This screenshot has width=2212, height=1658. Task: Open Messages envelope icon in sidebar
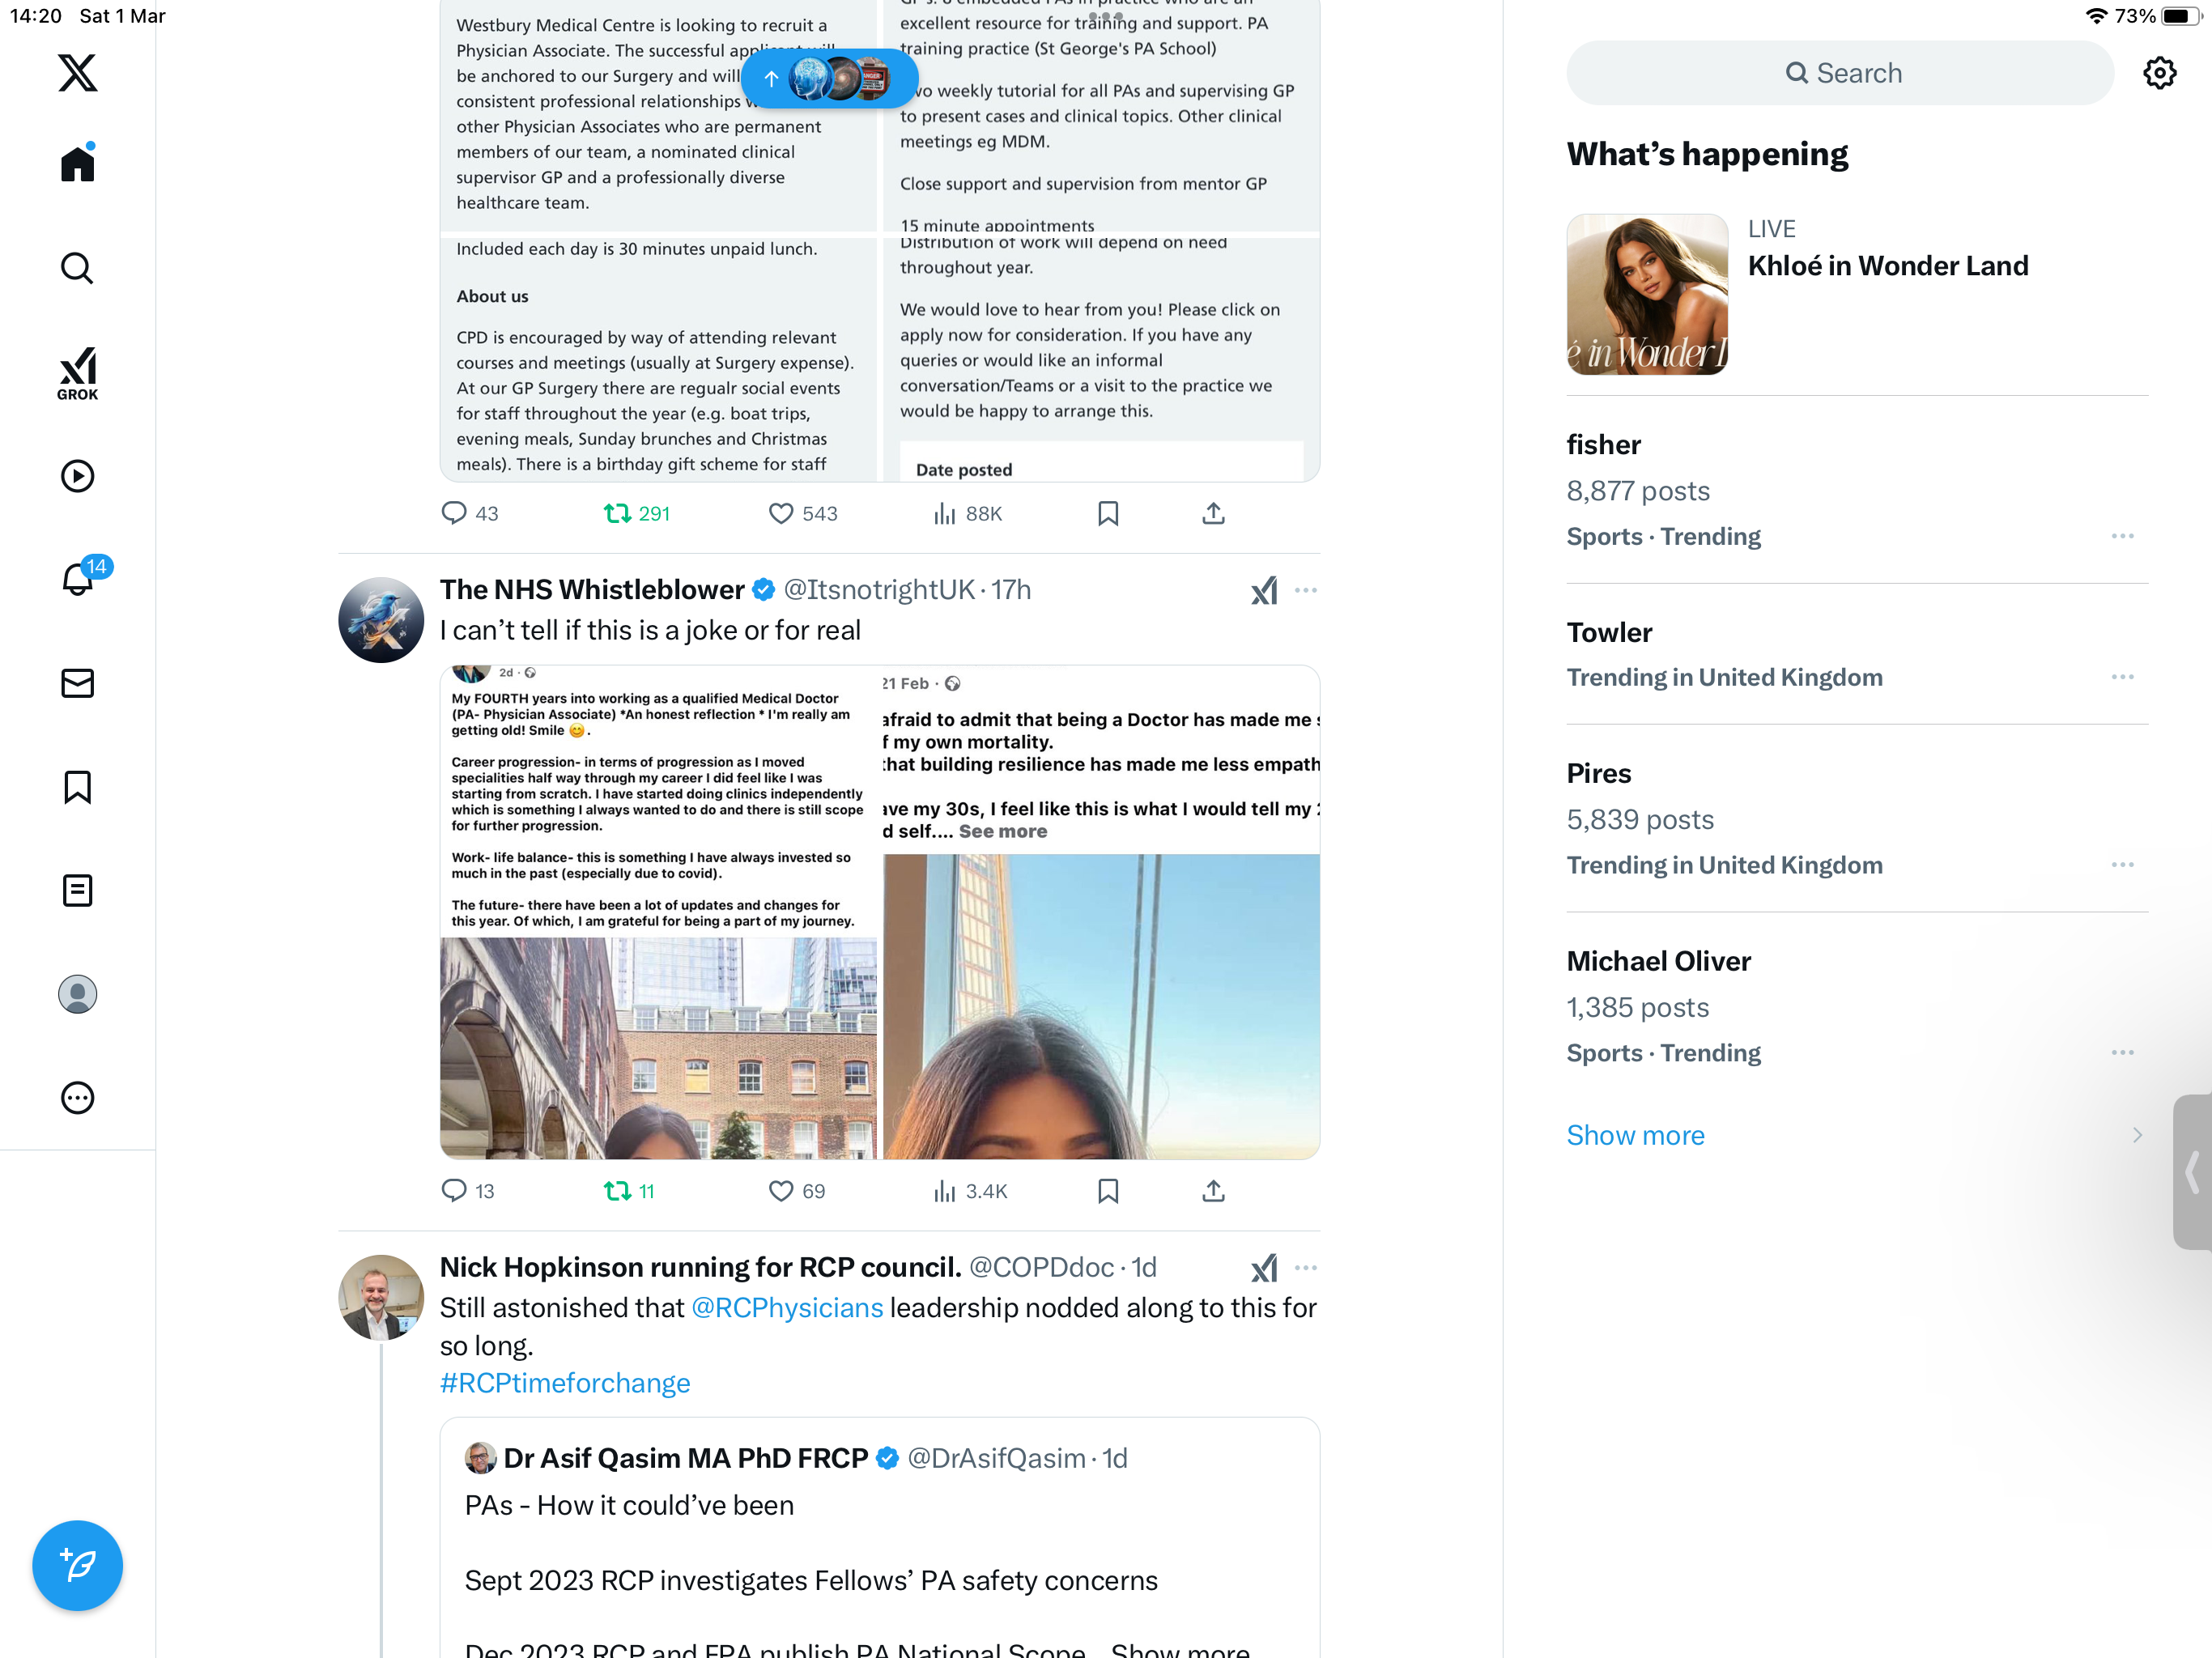(x=77, y=683)
